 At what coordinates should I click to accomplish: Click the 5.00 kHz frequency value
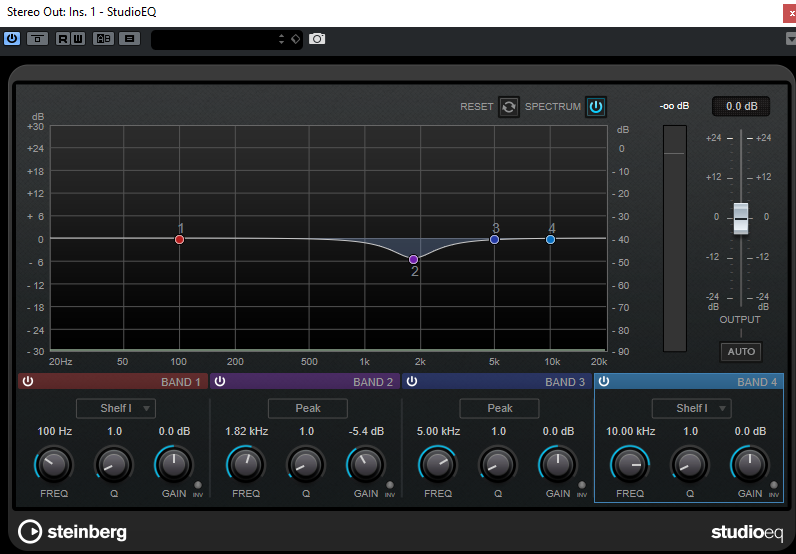tap(438, 431)
